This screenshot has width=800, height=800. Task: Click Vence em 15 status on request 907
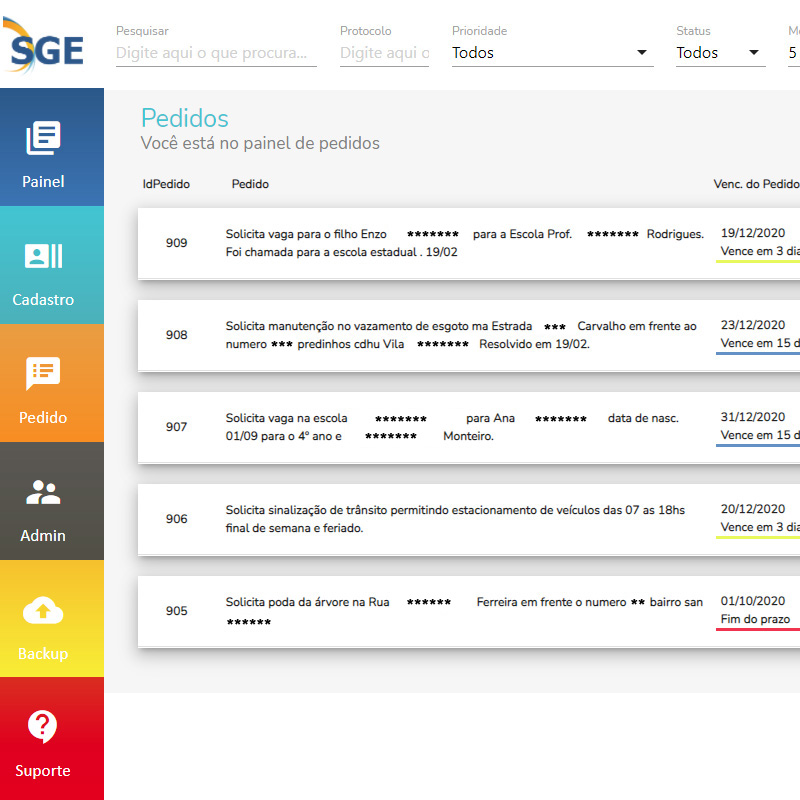pos(760,435)
